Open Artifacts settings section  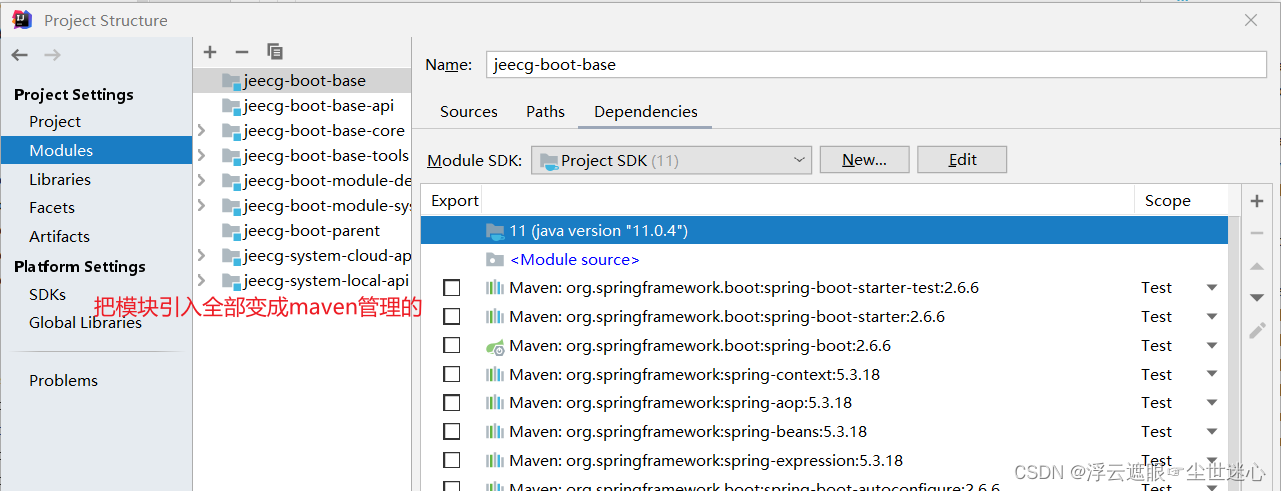point(59,237)
